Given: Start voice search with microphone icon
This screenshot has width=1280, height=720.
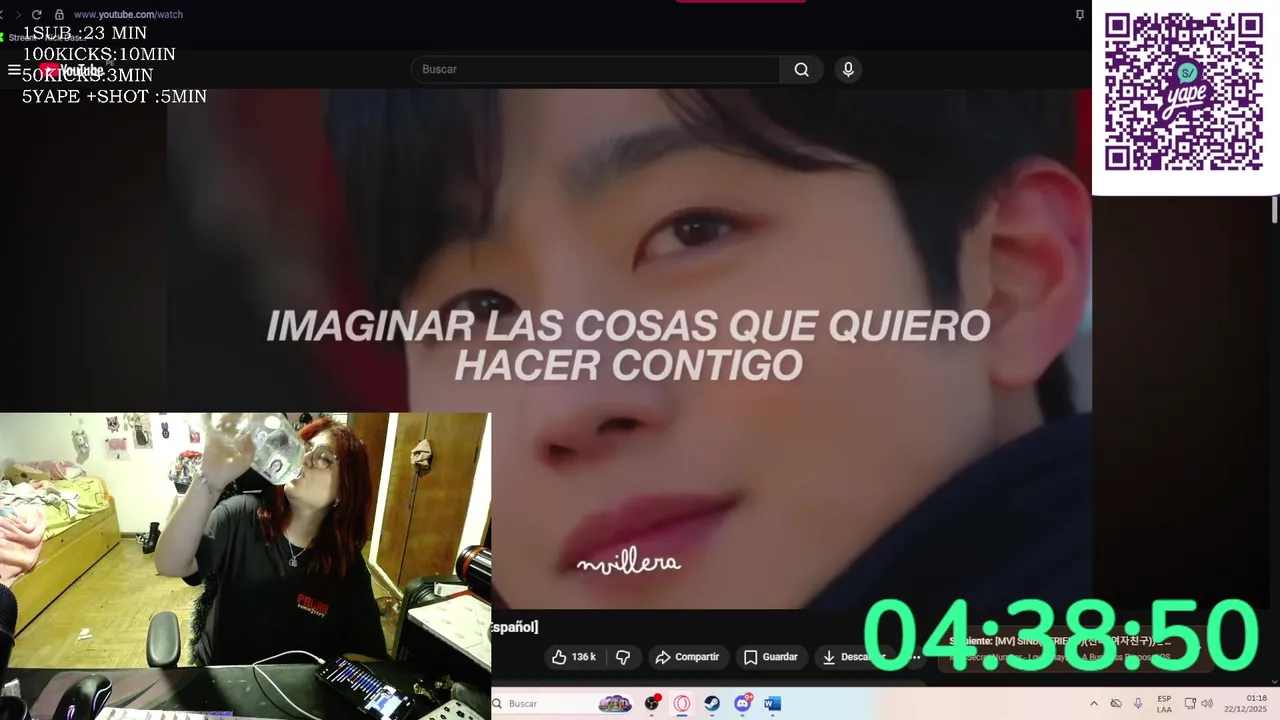Looking at the screenshot, I should [848, 69].
